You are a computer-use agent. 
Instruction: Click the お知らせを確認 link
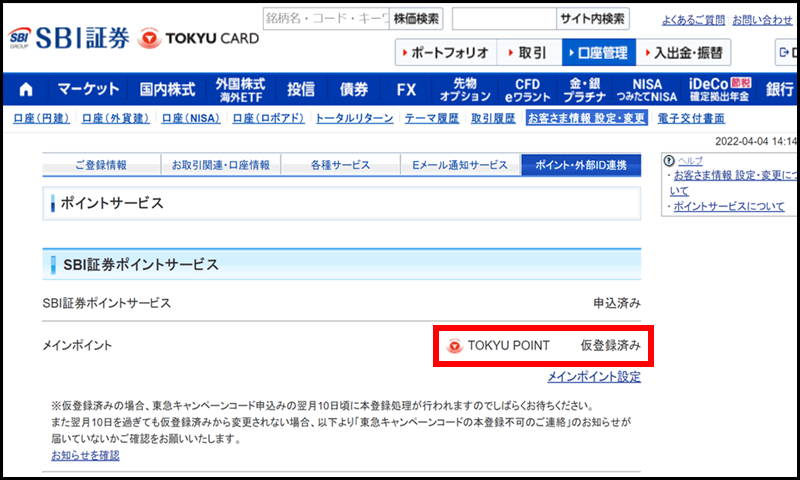coord(85,455)
